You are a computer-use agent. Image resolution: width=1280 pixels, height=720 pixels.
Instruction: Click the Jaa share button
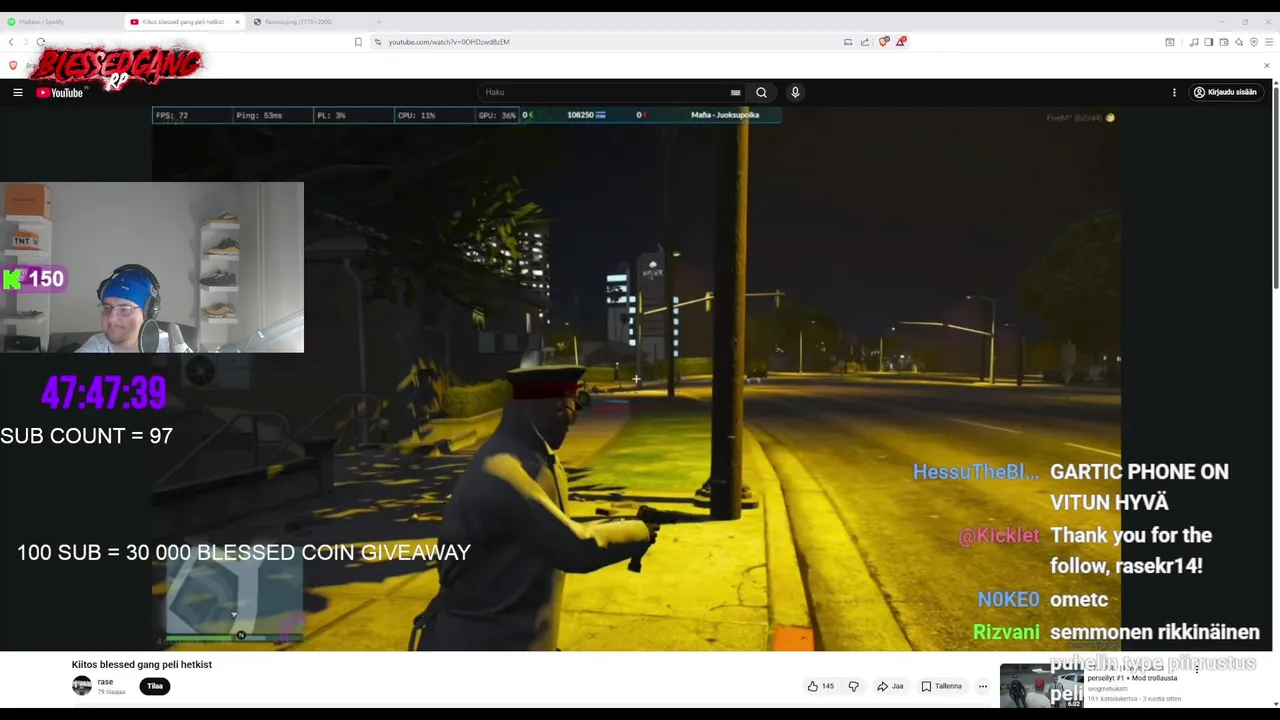(x=890, y=686)
